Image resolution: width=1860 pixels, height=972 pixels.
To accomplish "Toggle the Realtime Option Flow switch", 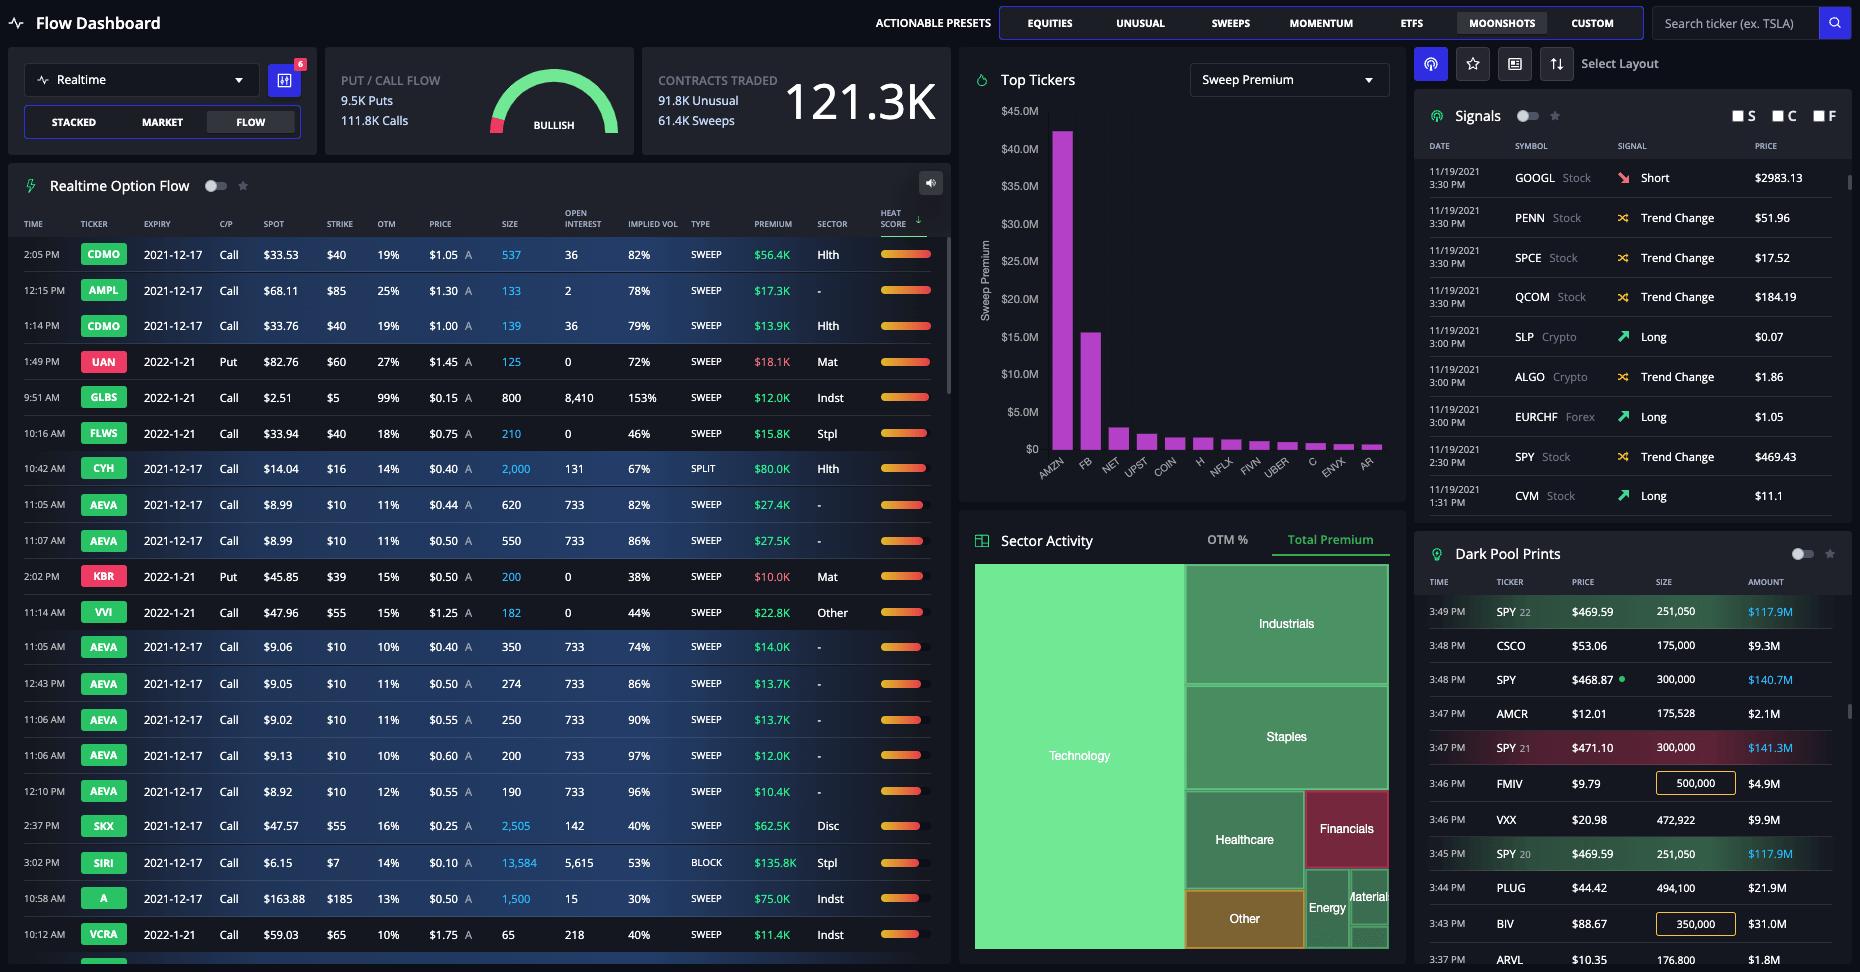I will [216, 186].
